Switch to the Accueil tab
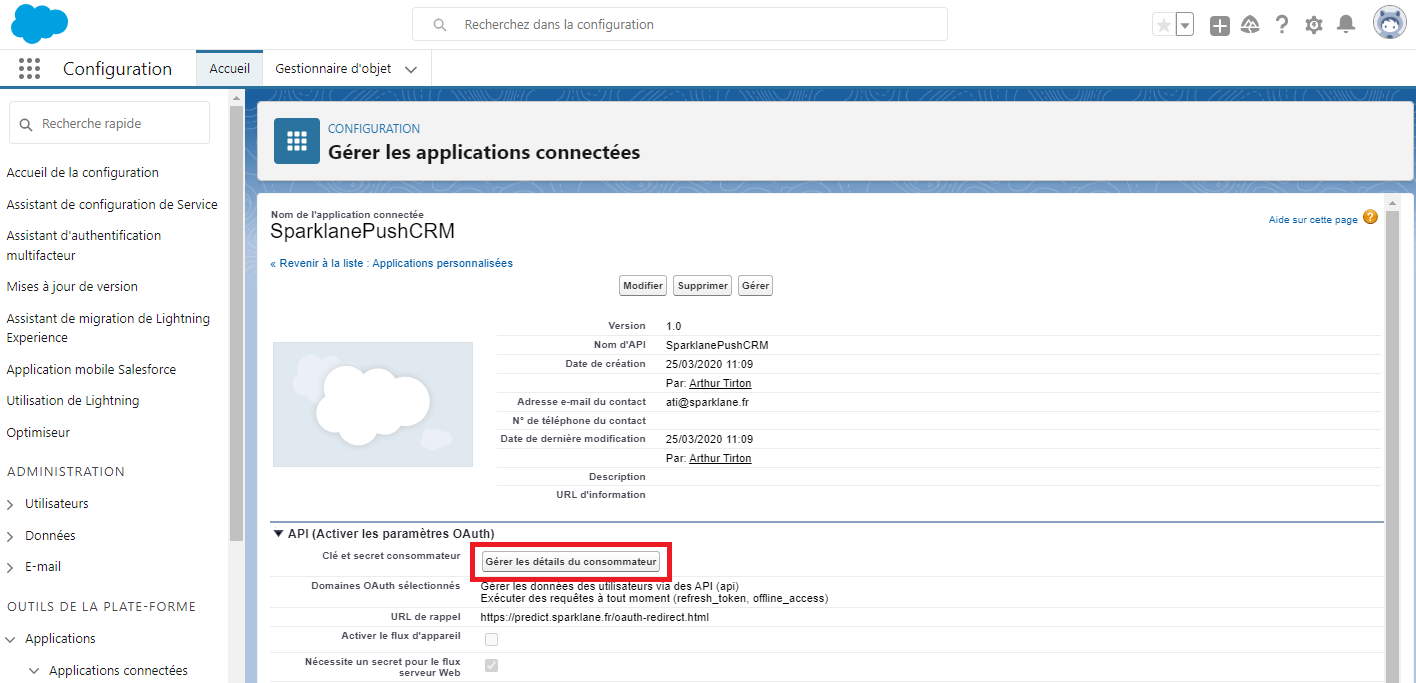1416x683 pixels. [230, 69]
